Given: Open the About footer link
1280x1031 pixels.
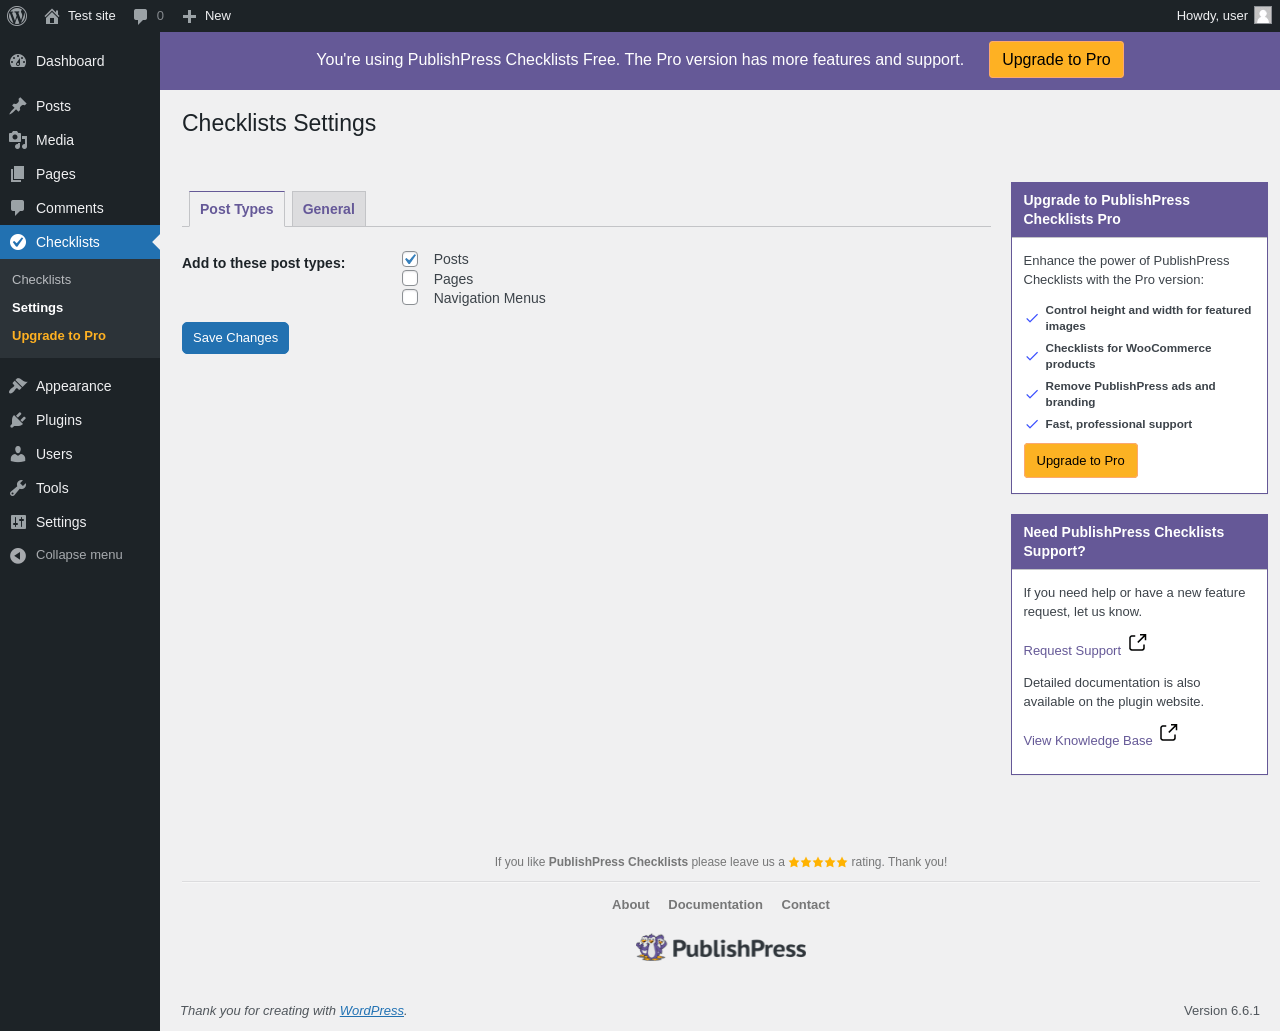Looking at the screenshot, I should (631, 905).
